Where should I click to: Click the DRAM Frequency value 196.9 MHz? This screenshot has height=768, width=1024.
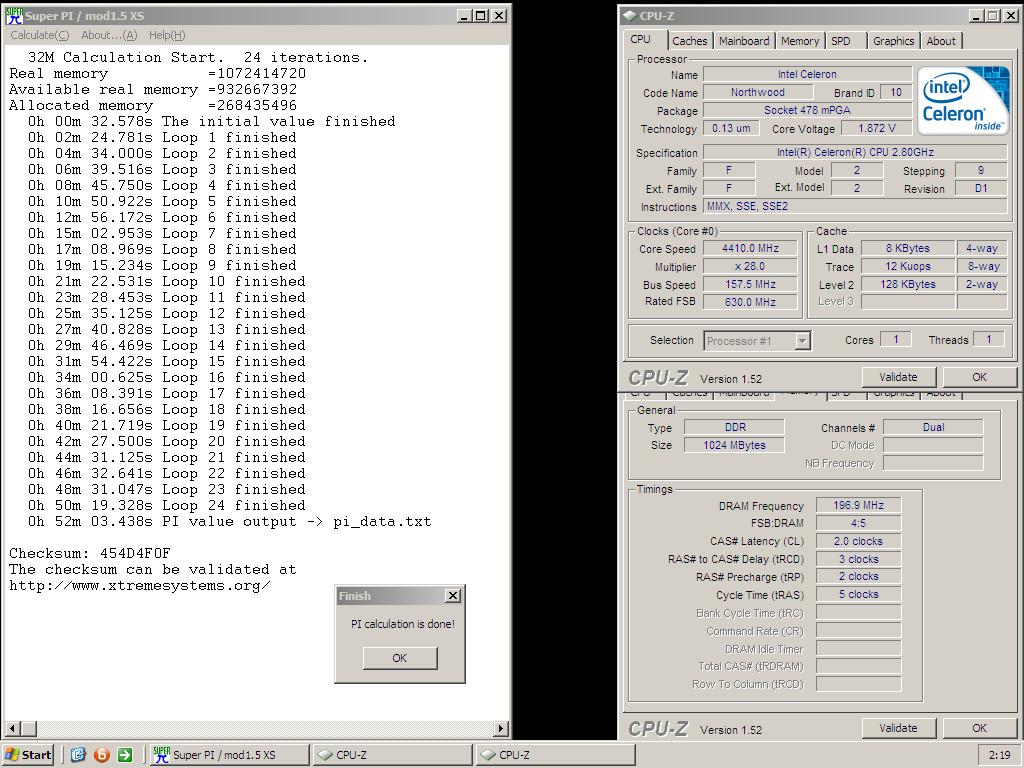858,505
